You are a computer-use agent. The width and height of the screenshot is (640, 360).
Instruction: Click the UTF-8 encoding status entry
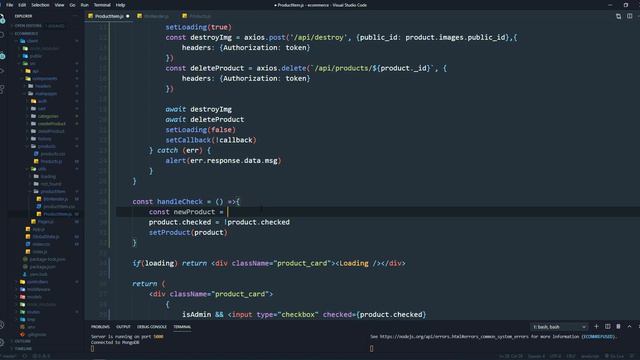click(556, 356)
